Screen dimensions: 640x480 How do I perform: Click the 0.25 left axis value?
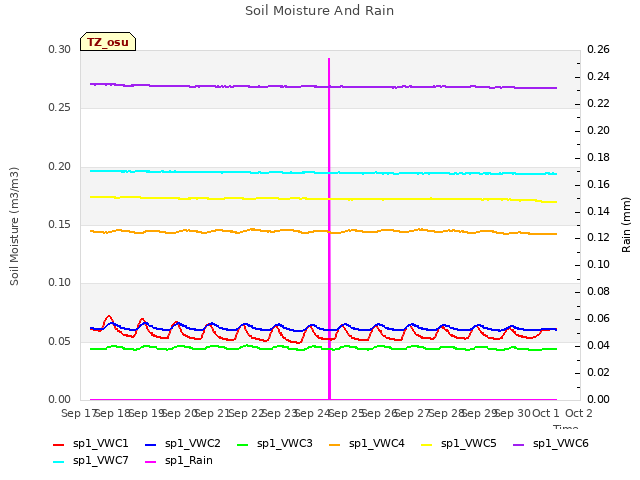click(60, 108)
